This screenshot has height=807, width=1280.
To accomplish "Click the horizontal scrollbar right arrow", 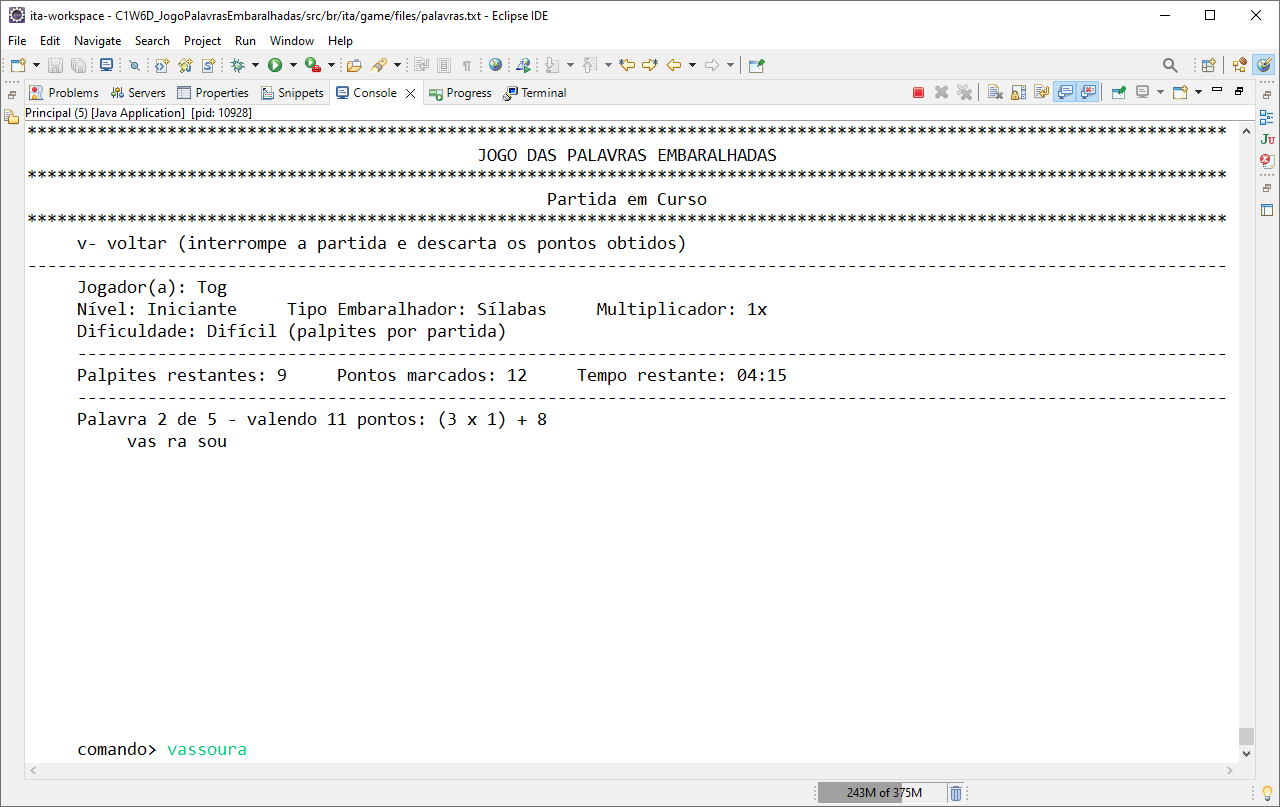I will [1231, 771].
